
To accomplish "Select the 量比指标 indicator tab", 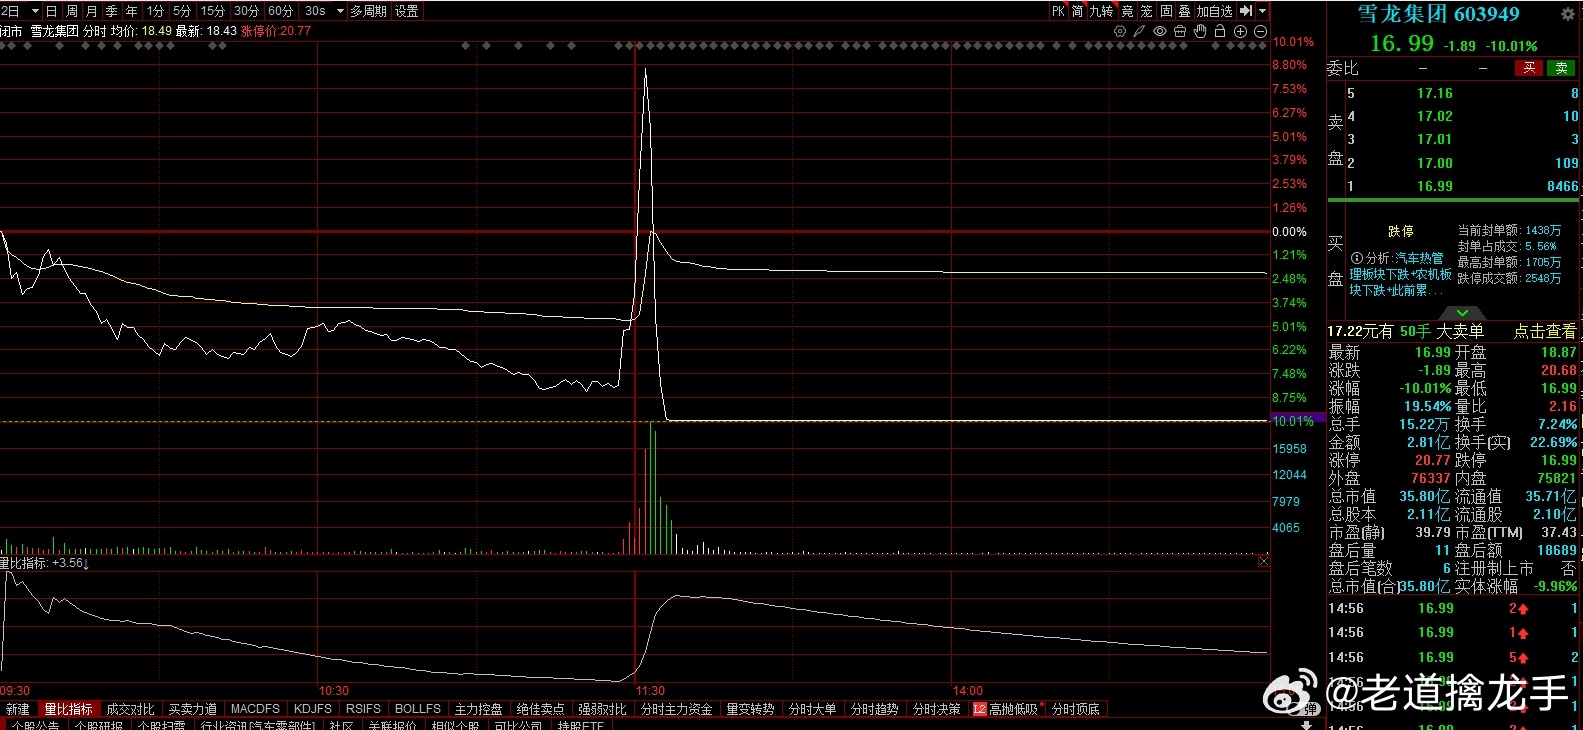I will [x=68, y=709].
